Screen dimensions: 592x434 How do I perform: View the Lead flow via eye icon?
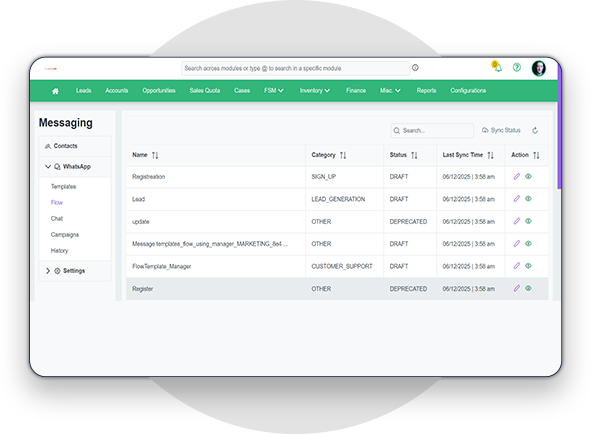click(x=528, y=199)
